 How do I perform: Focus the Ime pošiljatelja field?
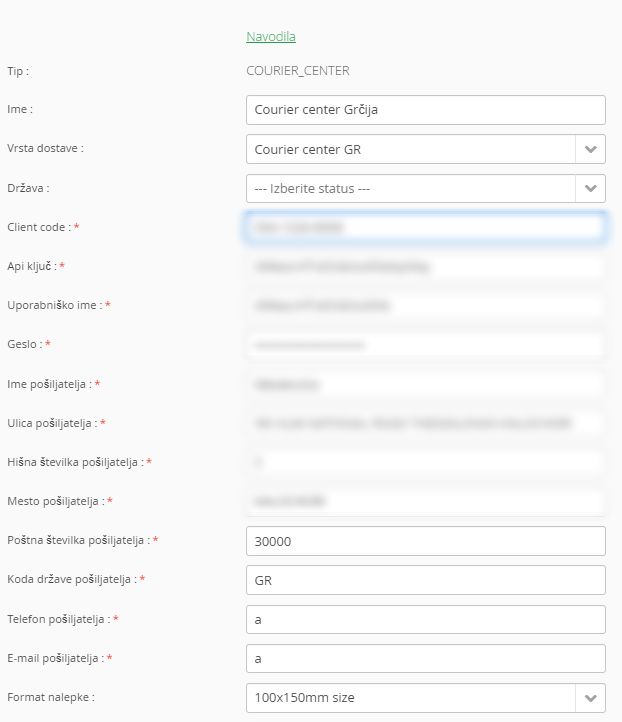pyautogui.click(x=425, y=384)
